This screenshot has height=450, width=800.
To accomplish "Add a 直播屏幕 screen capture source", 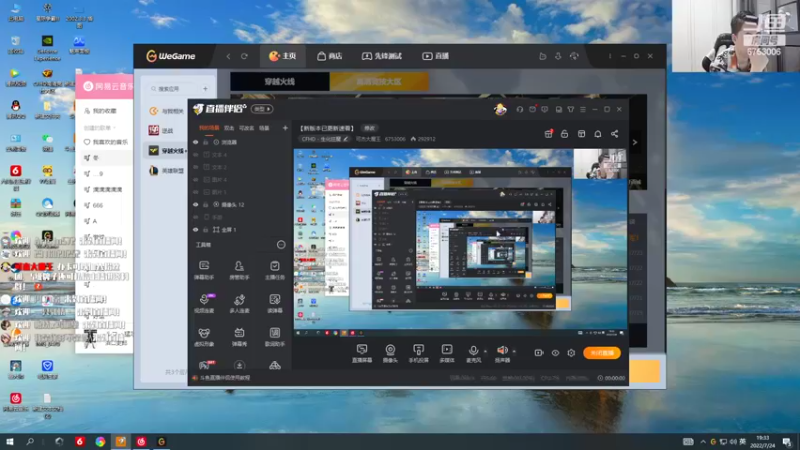I will (x=362, y=353).
